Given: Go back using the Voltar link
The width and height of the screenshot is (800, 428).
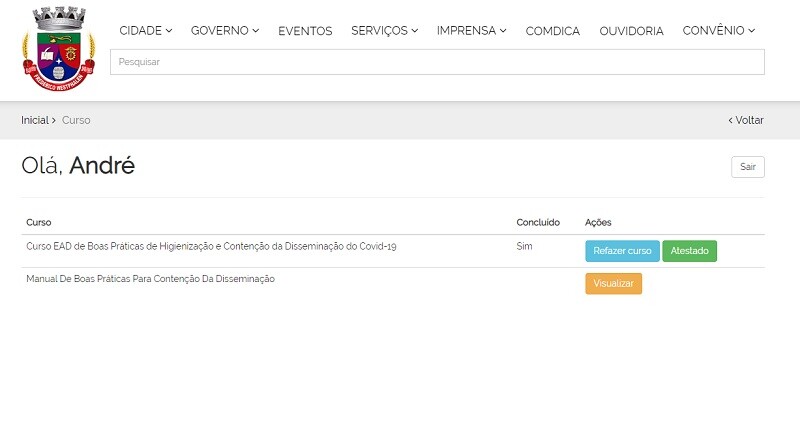Looking at the screenshot, I should coord(745,120).
